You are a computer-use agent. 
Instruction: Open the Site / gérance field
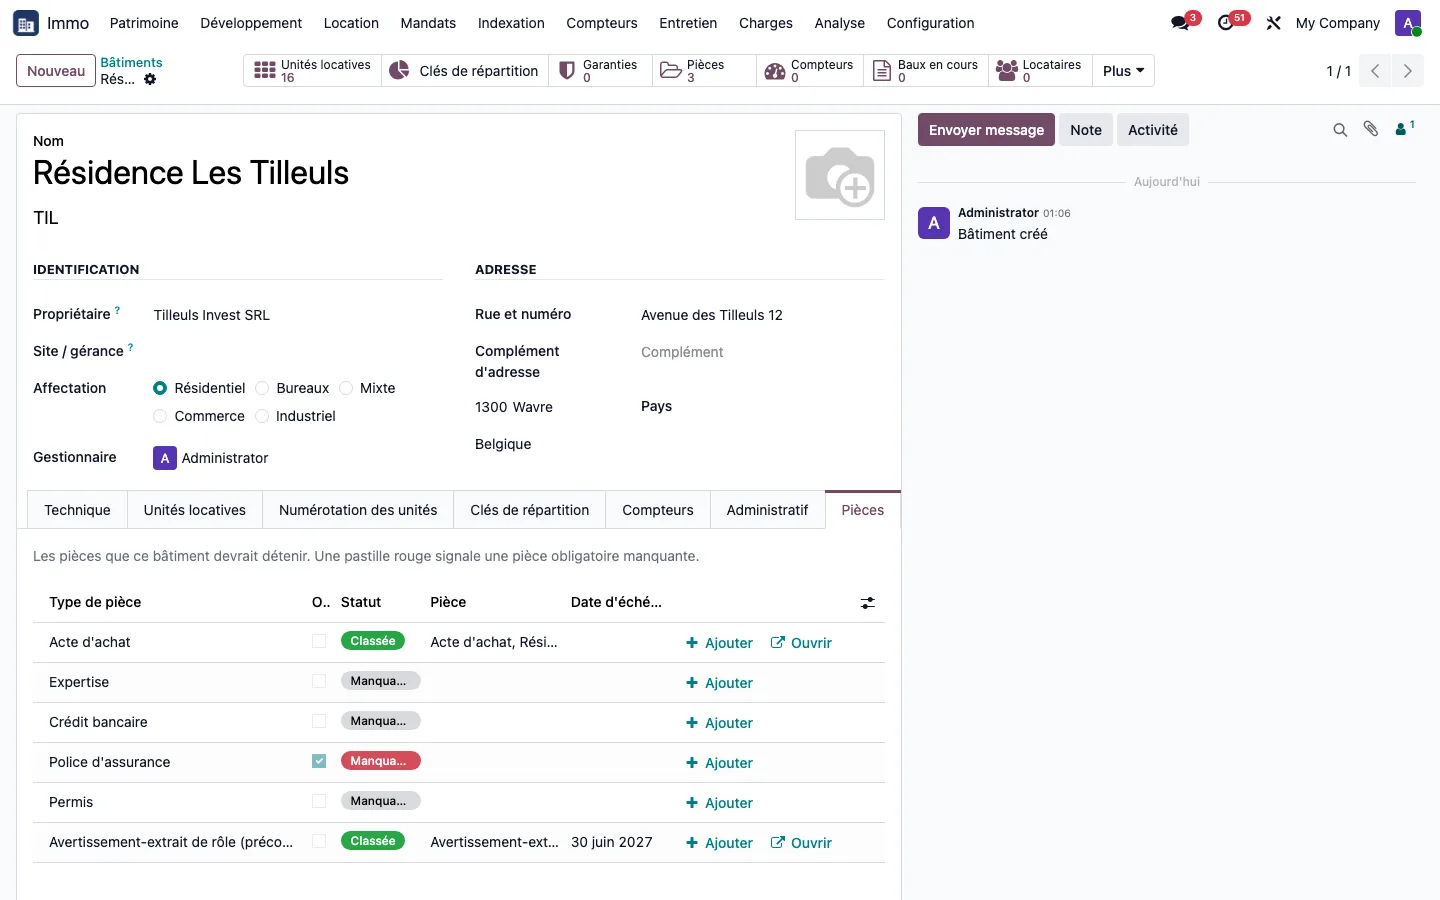[x=297, y=352]
